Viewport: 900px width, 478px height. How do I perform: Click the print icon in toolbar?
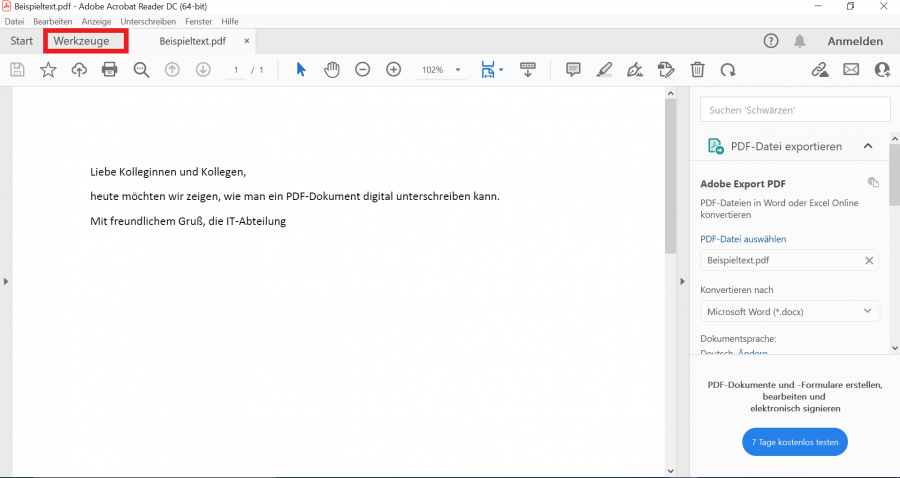[110, 69]
